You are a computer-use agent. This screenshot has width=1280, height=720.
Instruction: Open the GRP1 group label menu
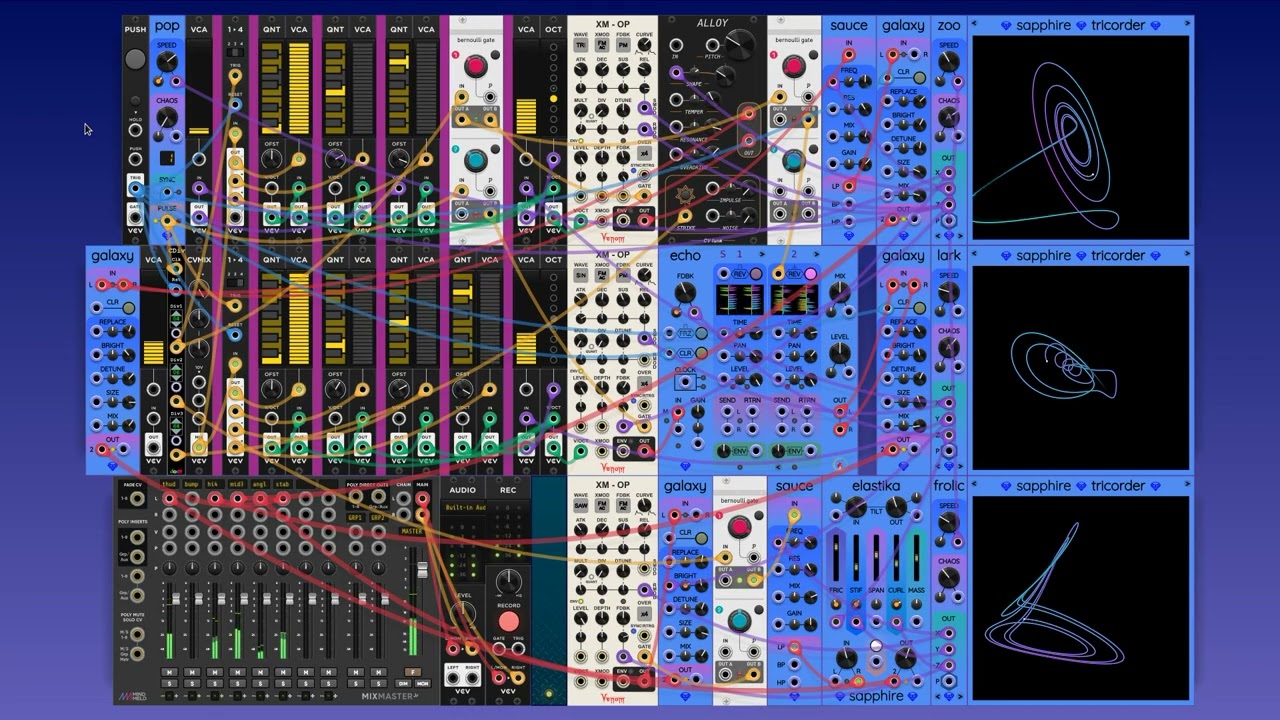[x=355, y=518]
